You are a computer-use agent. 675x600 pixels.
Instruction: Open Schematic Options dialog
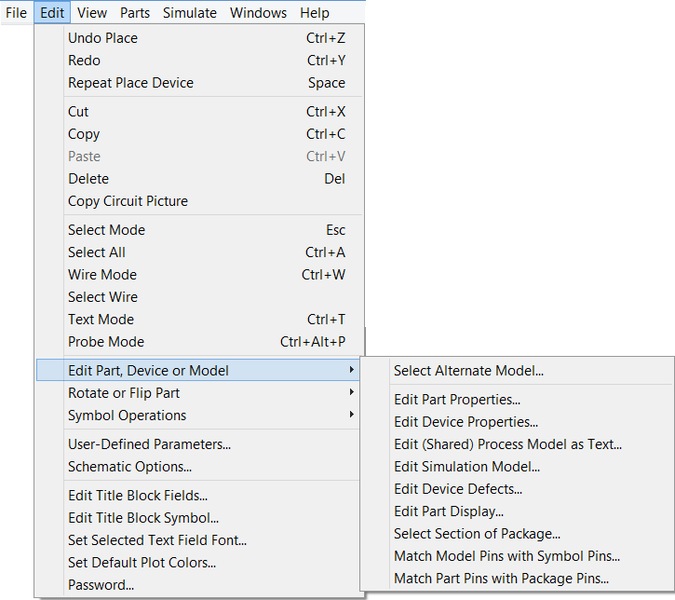pos(130,467)
